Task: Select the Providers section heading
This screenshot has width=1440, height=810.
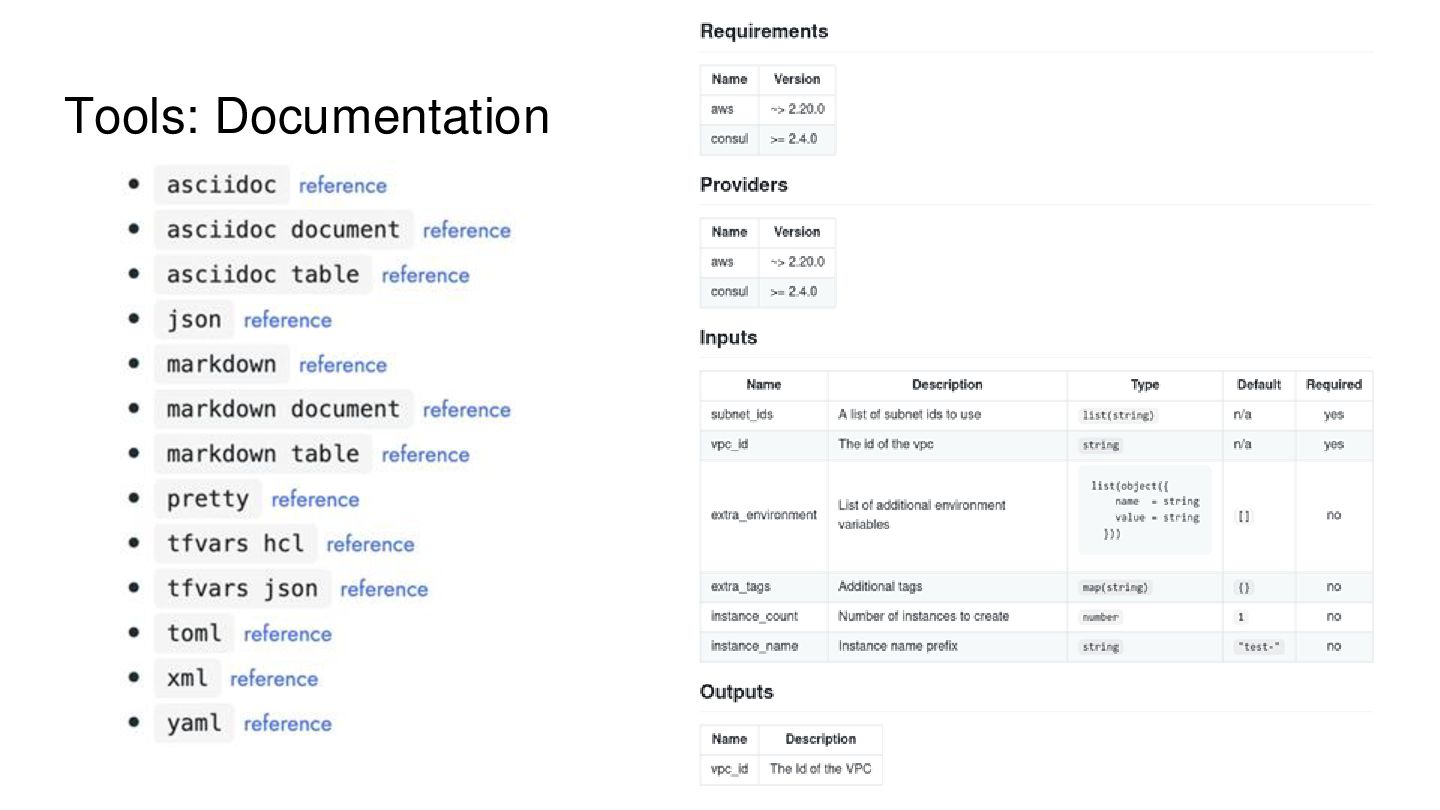Action: [743, 185]
